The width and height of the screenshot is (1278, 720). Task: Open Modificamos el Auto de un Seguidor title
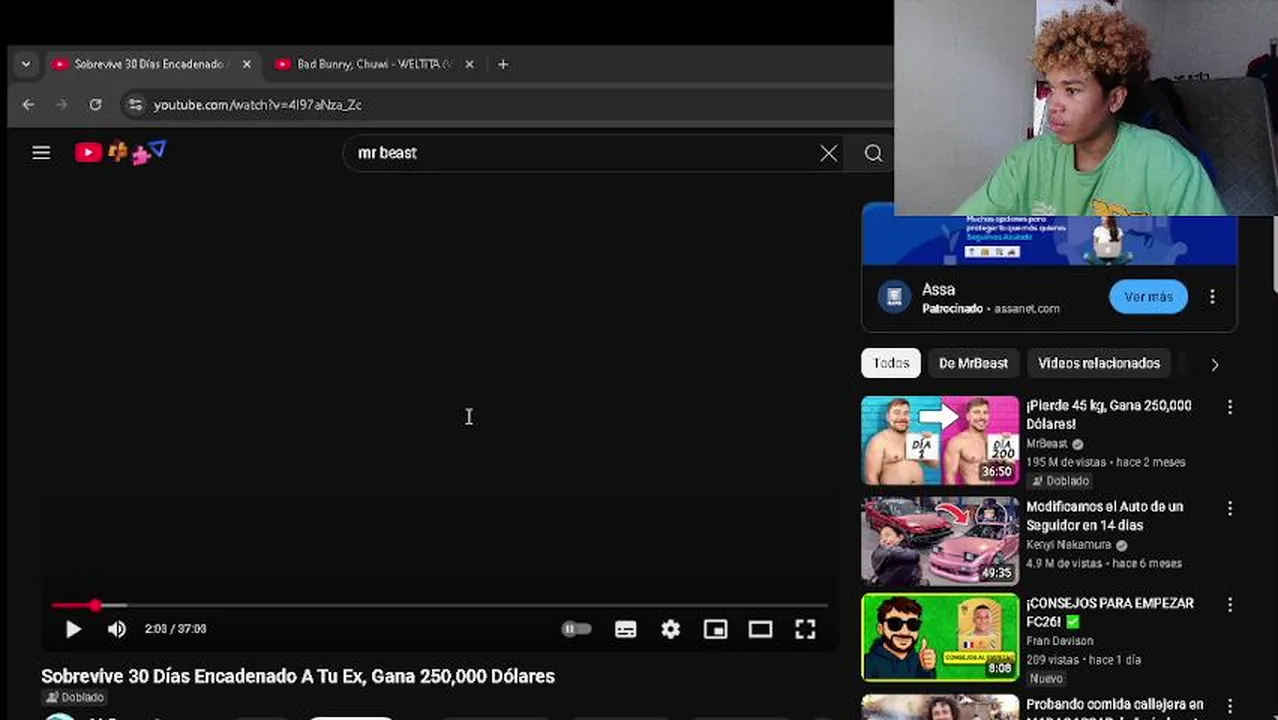(1104, 516)
